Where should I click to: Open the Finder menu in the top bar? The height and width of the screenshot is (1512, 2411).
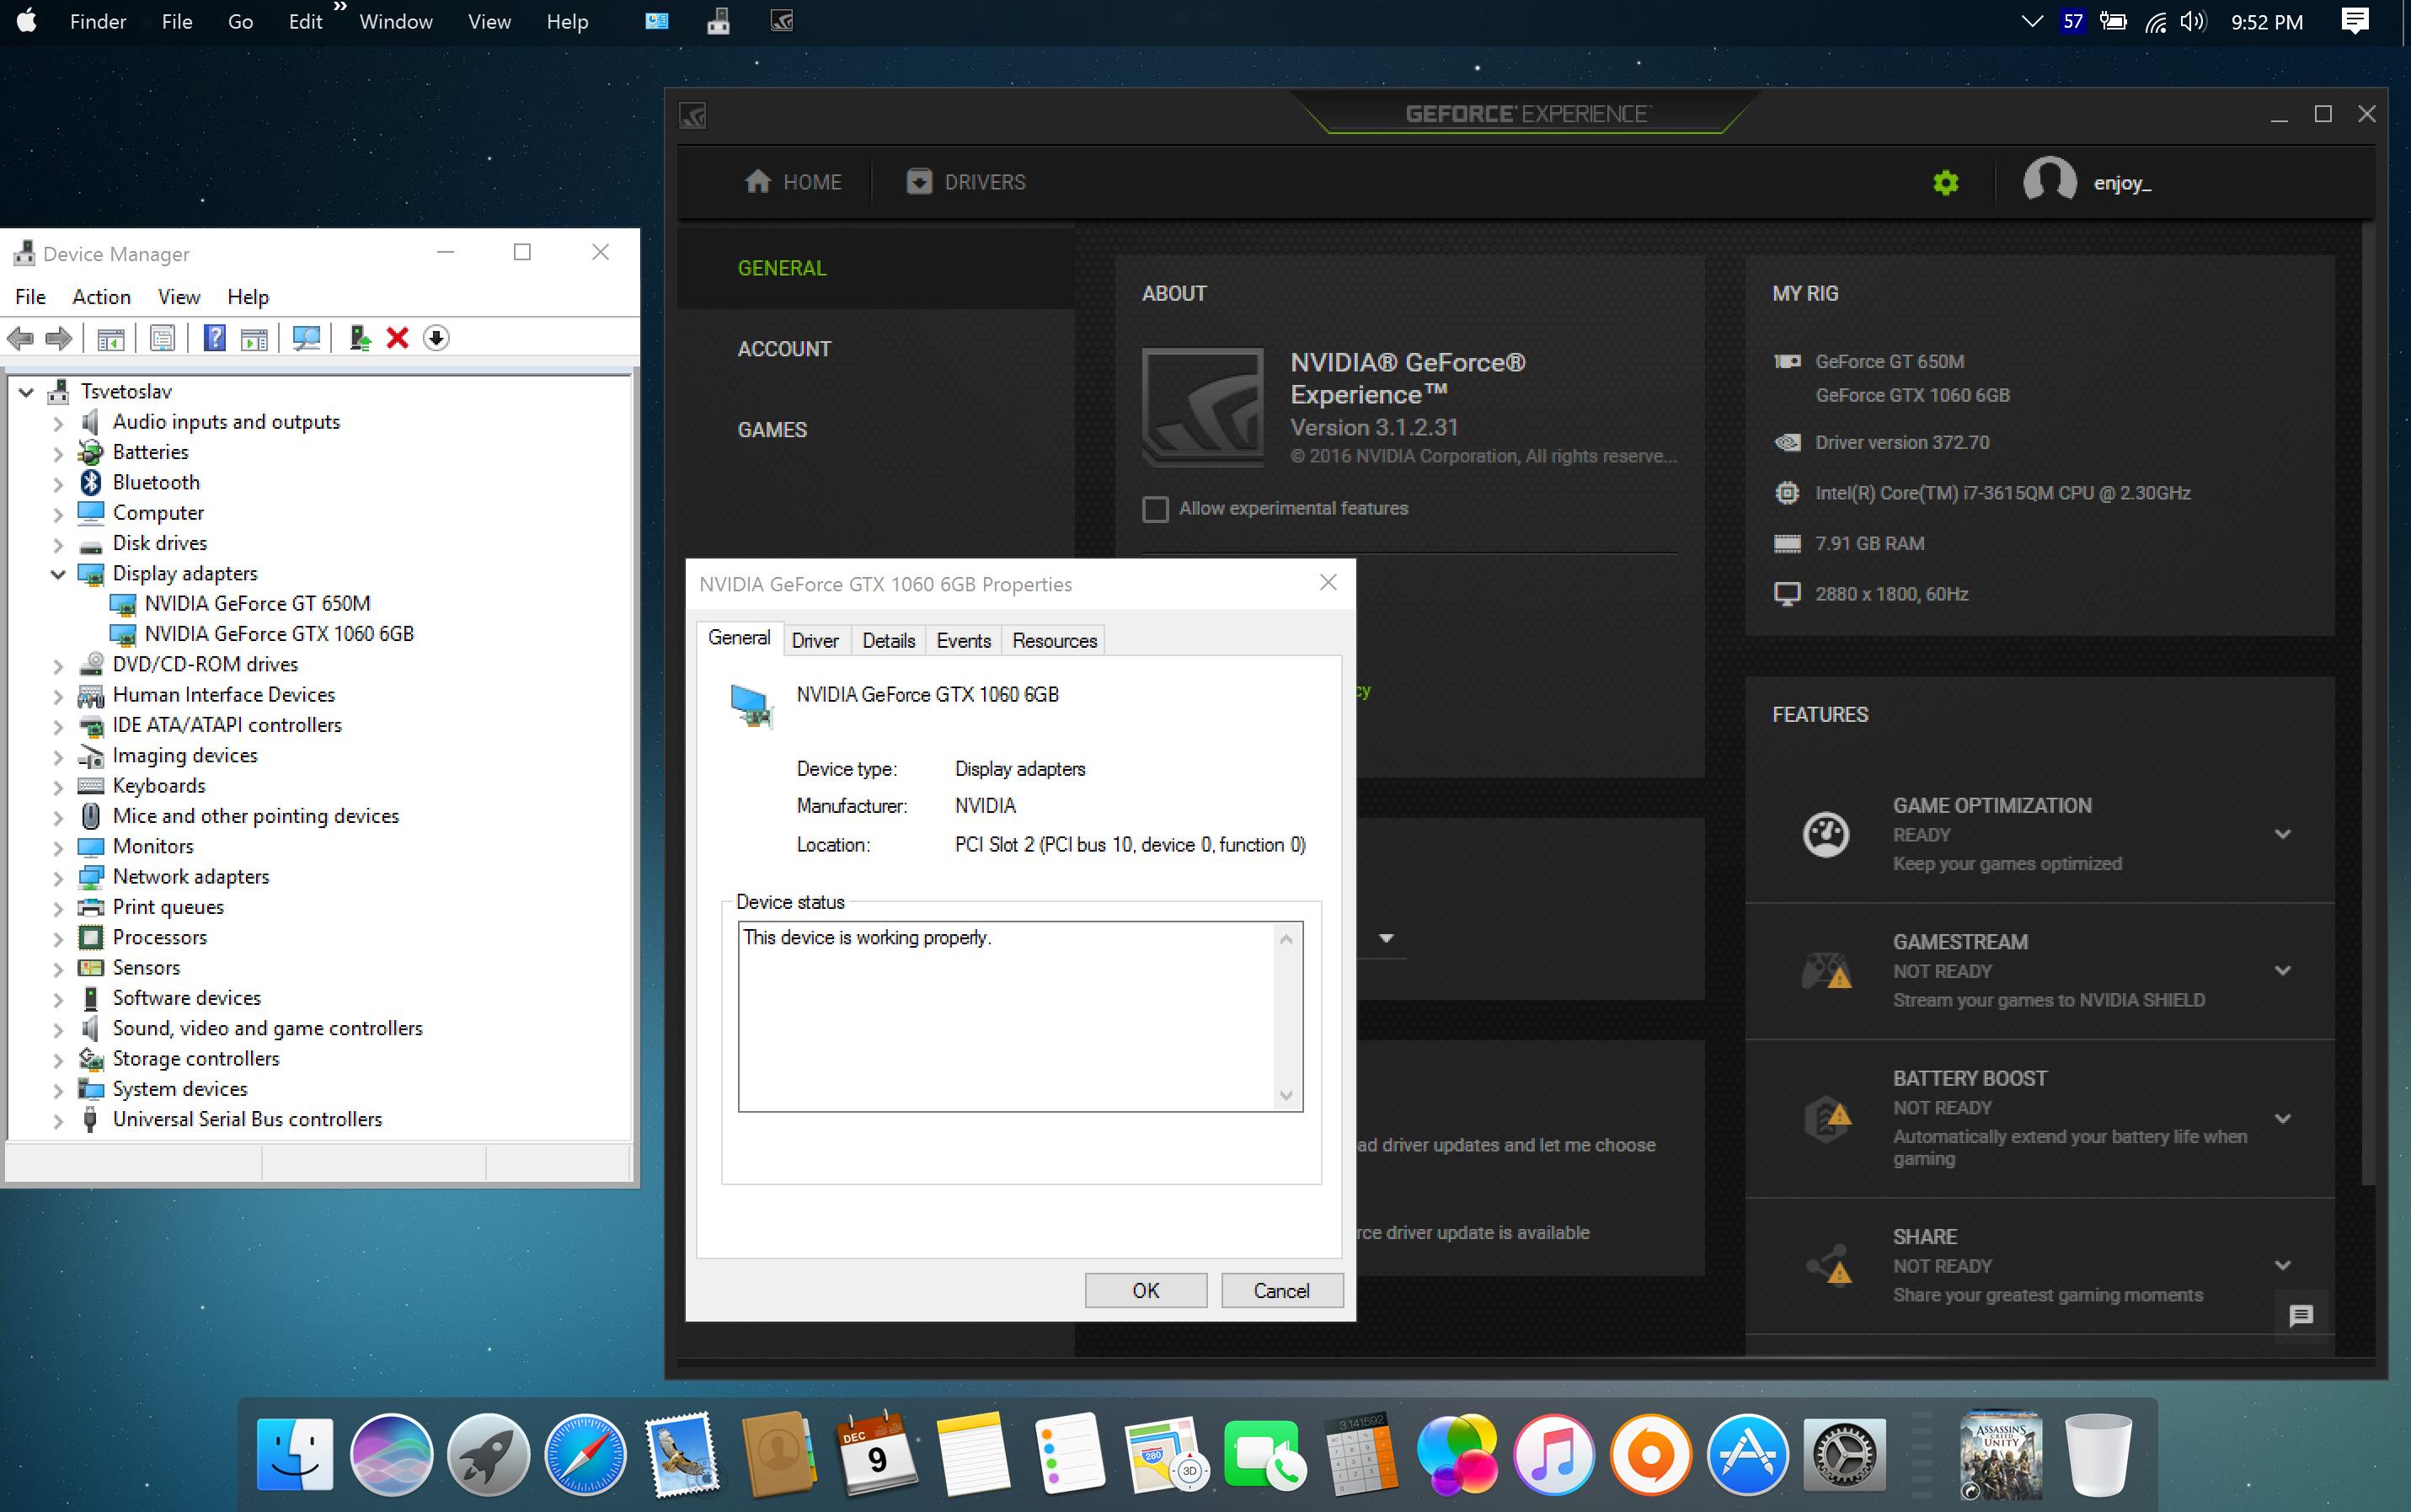point(98,21)
